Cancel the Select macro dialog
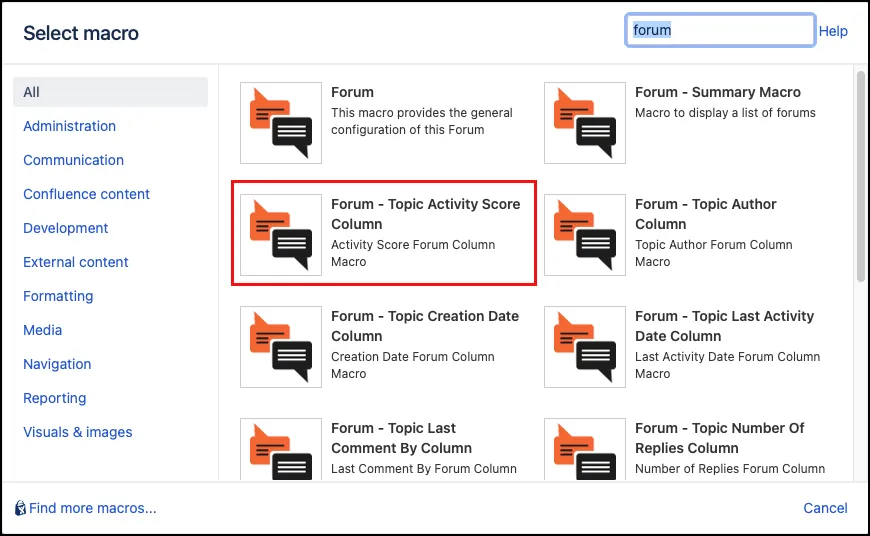 825,508
